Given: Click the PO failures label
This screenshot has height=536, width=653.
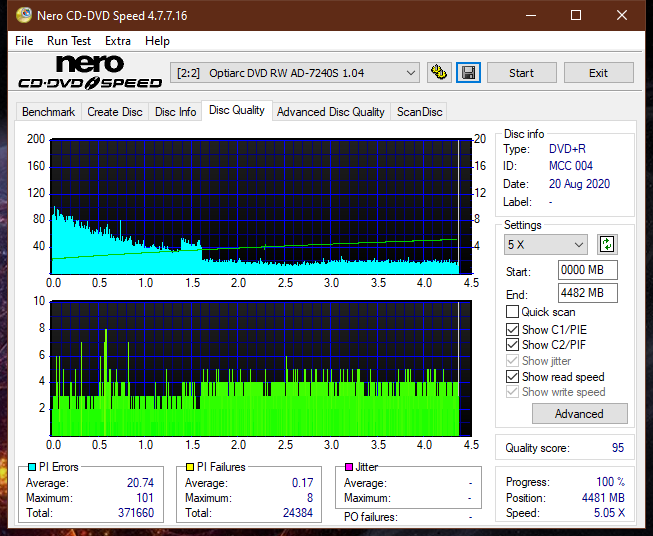Looking at the screenshot, I should 371,517.
